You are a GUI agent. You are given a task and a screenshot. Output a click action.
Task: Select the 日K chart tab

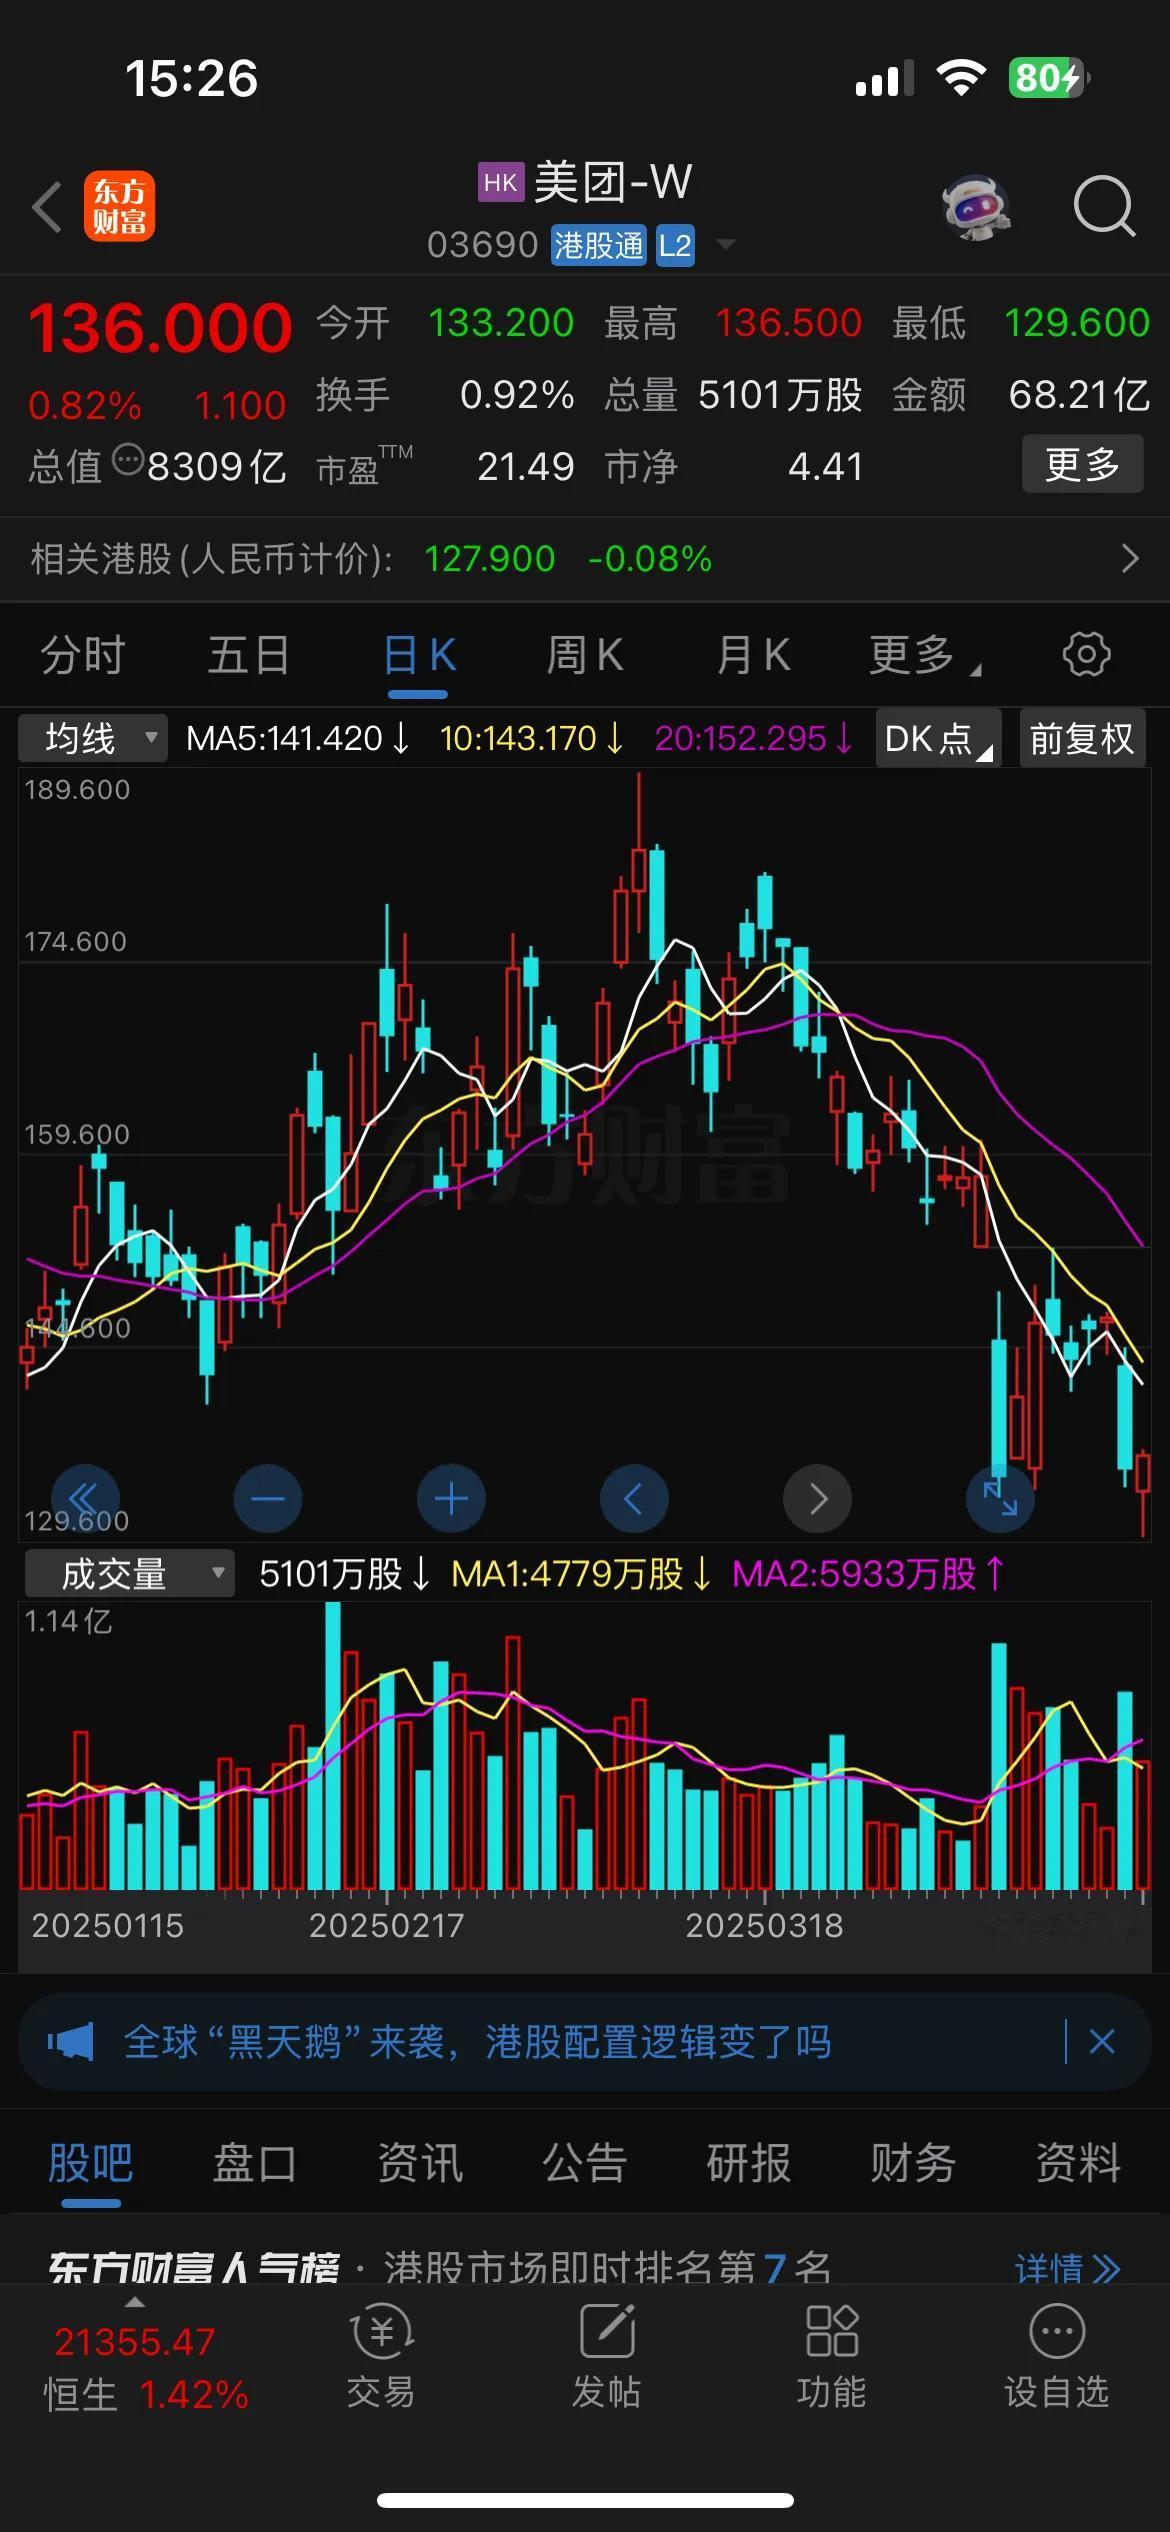(419, 656)
